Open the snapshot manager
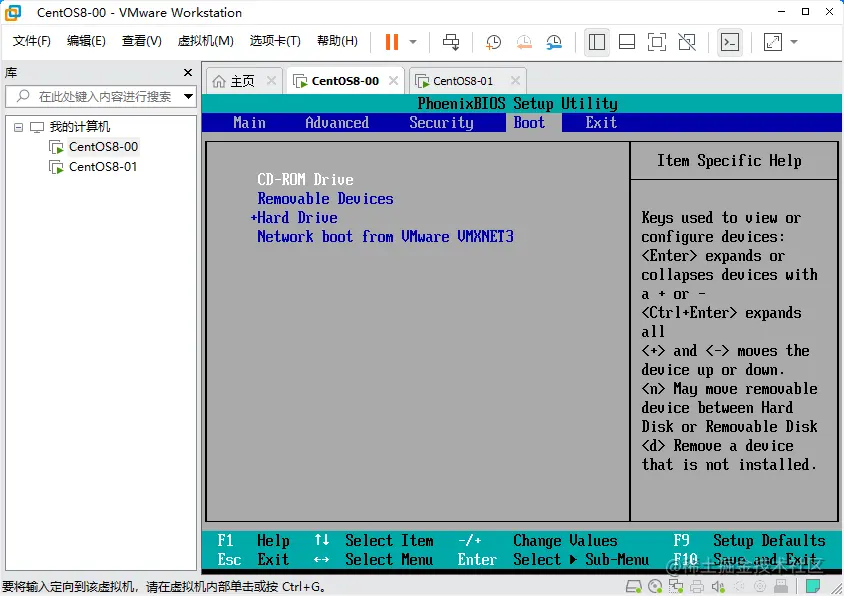844x596 pixels. 552,42
